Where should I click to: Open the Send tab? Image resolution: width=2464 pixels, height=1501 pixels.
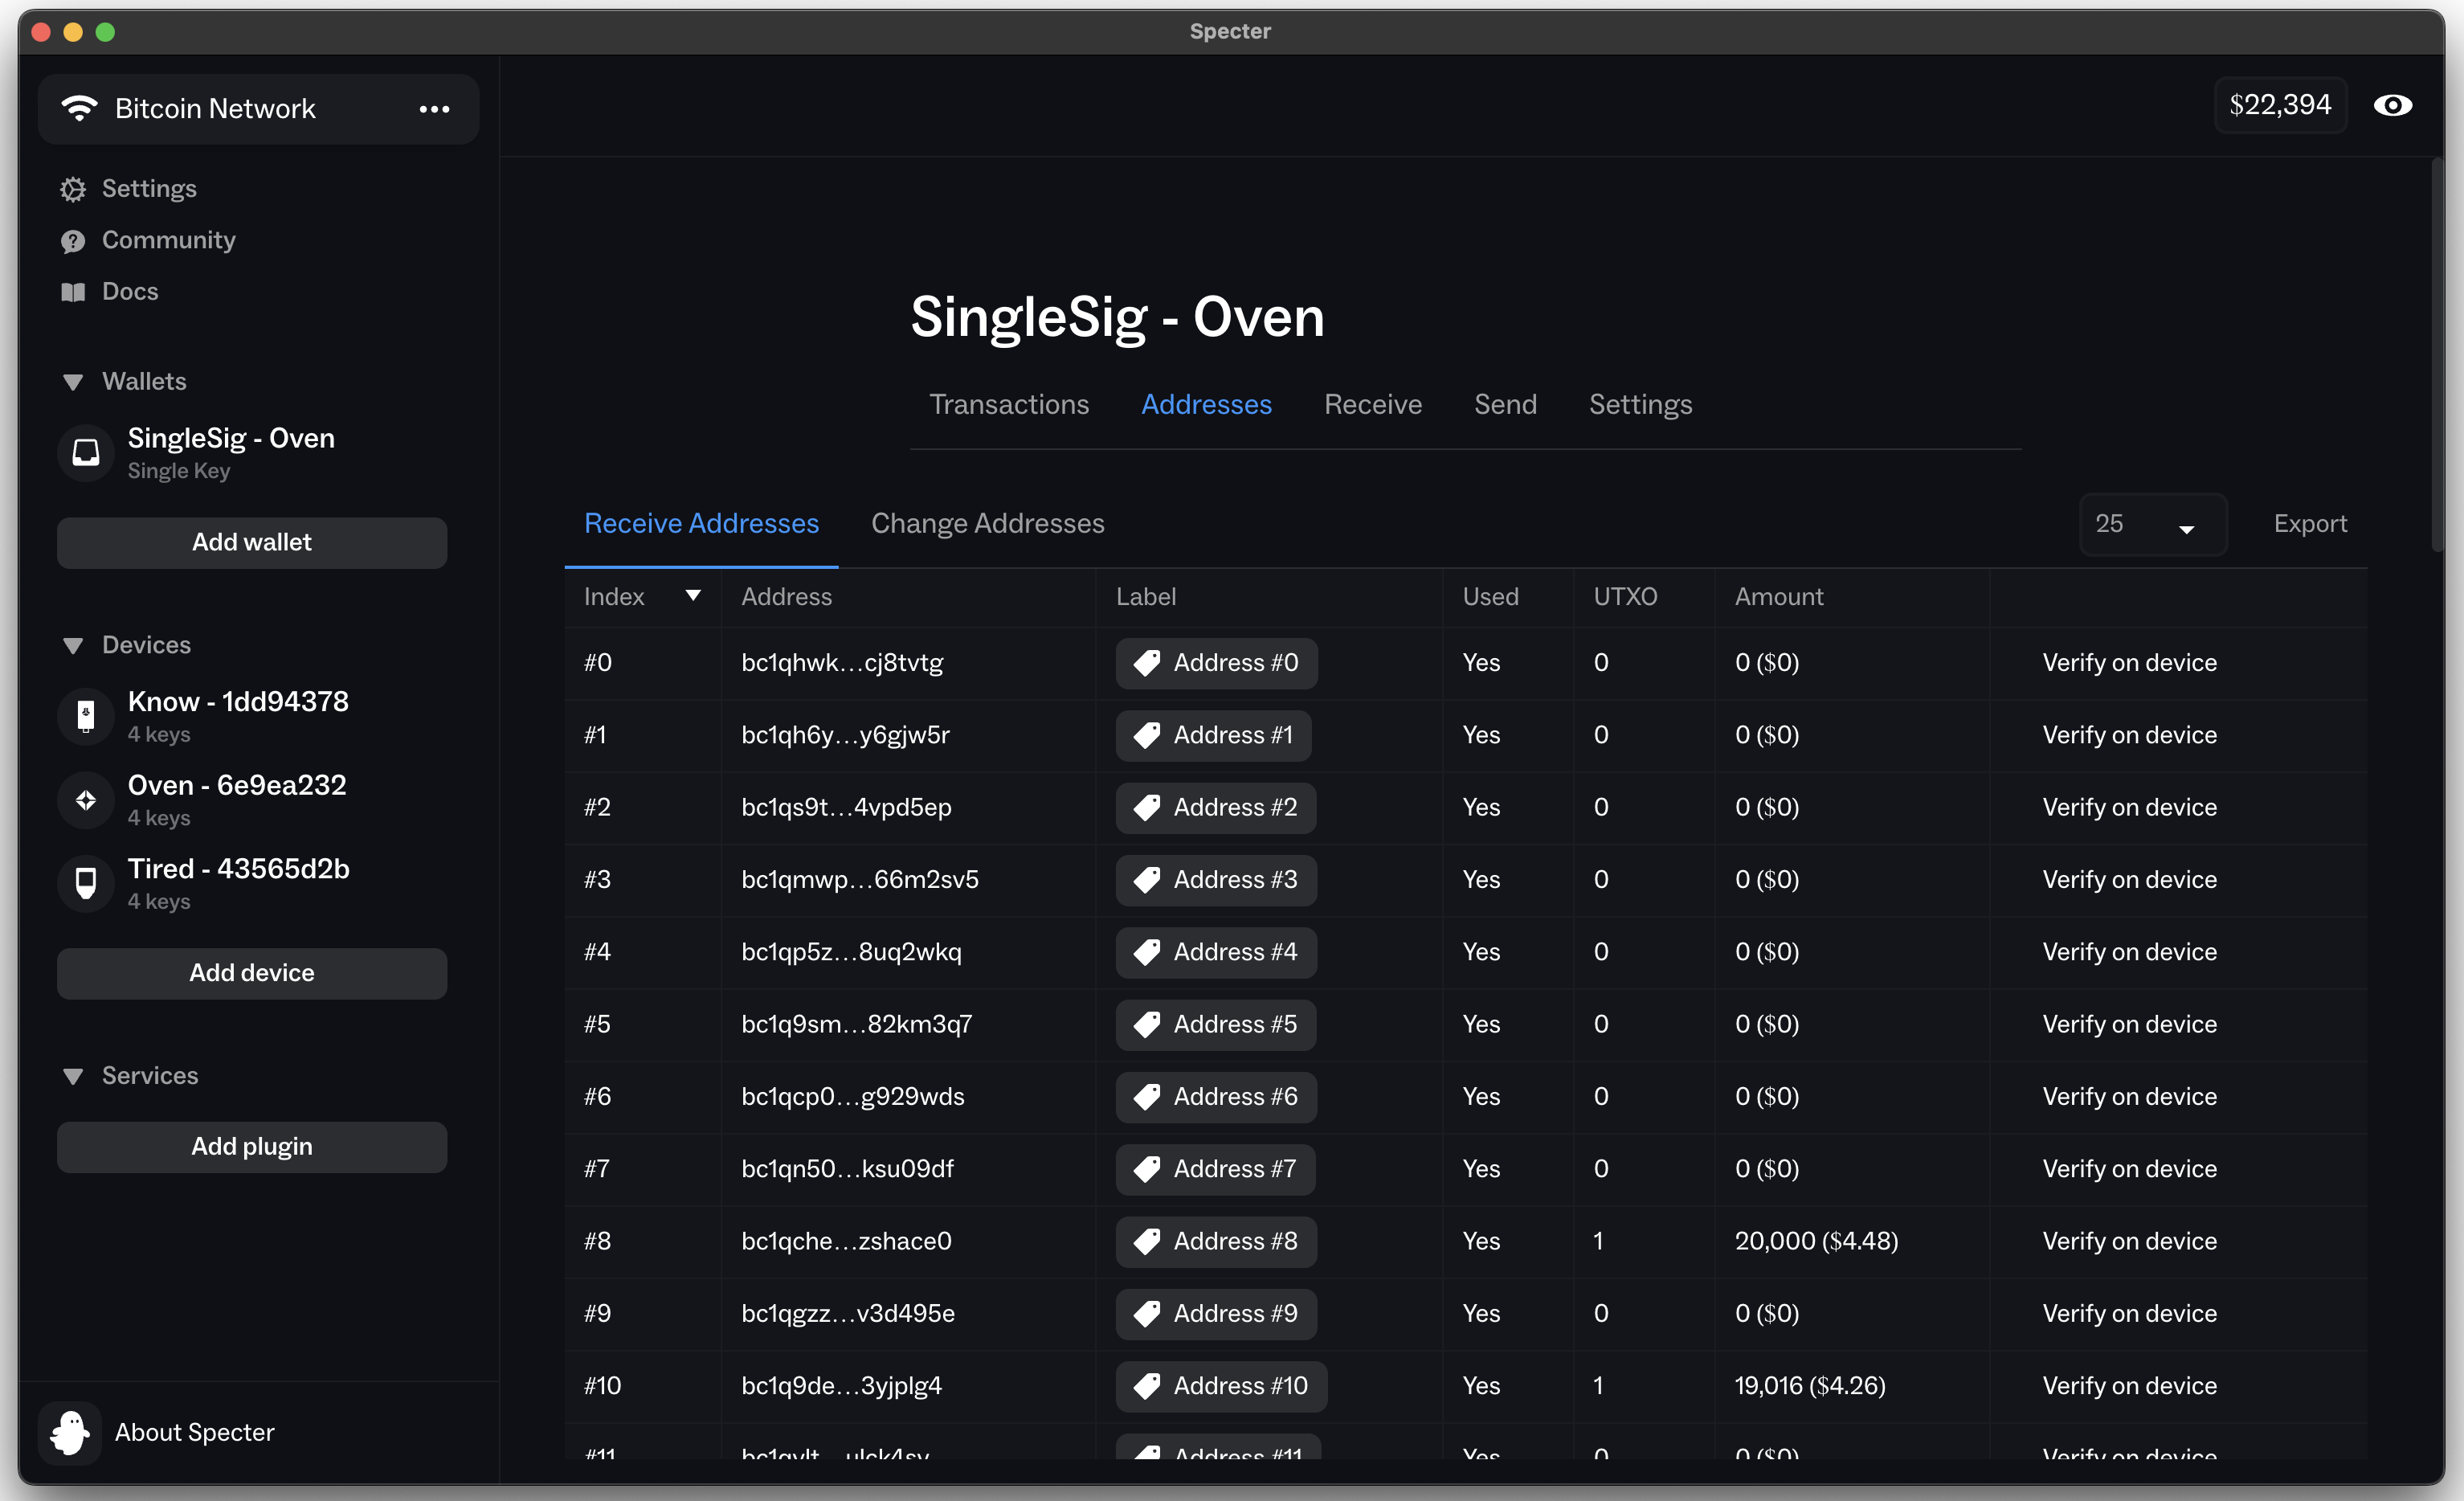(x=1505, y=404)
